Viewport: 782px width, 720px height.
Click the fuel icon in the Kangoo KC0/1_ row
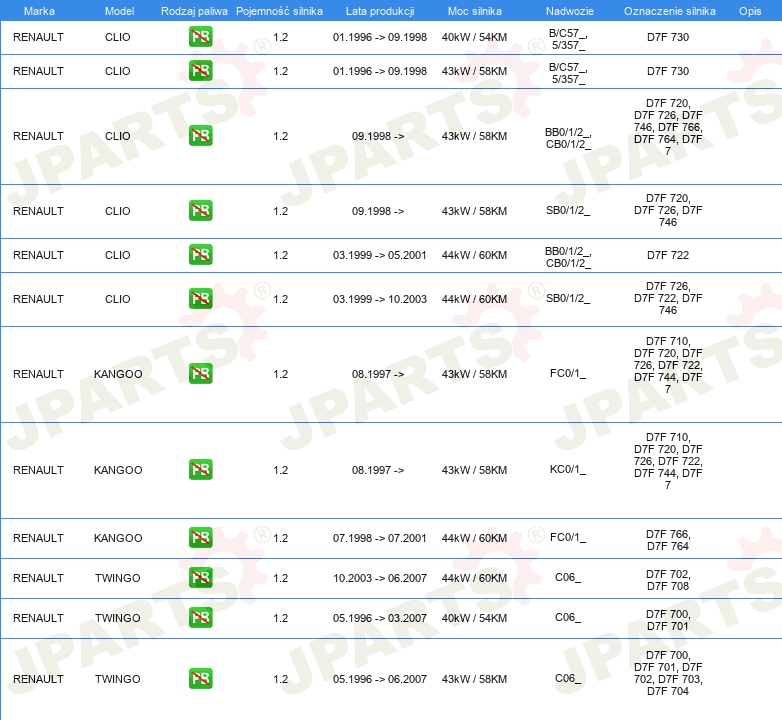coord(200,470)
